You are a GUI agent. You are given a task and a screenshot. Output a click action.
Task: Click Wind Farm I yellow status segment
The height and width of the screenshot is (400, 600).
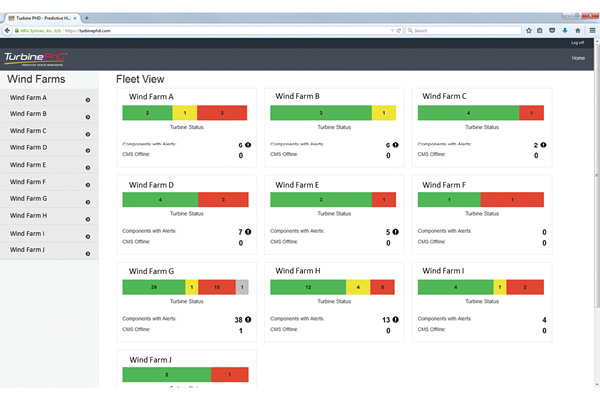500,287
